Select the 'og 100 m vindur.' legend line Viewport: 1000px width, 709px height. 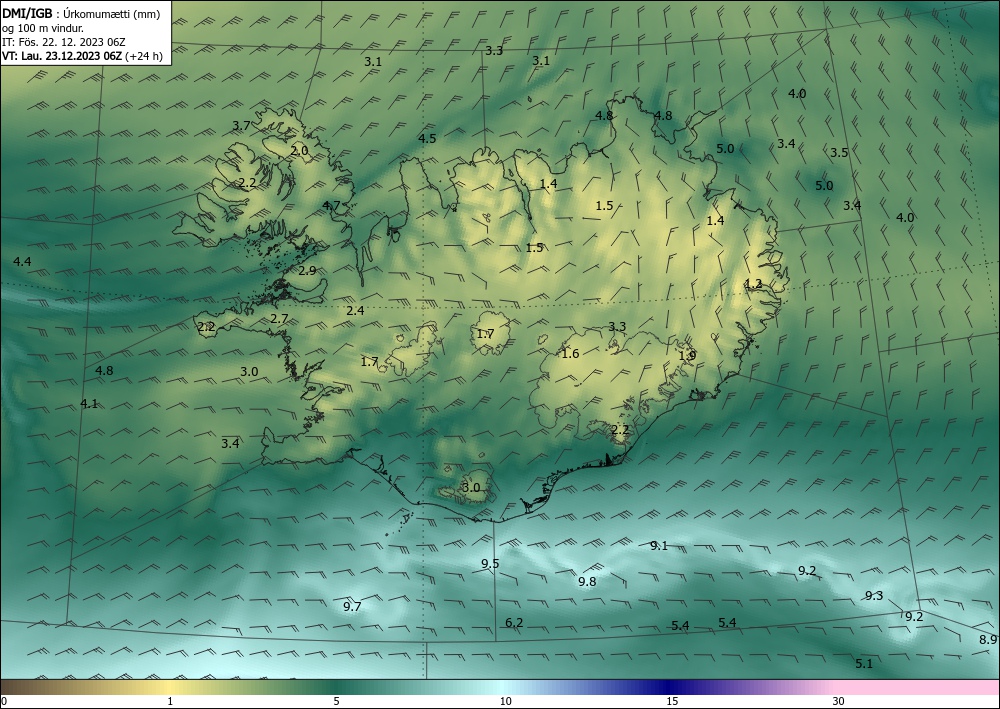pyautogui.click(x=43, y=28)
